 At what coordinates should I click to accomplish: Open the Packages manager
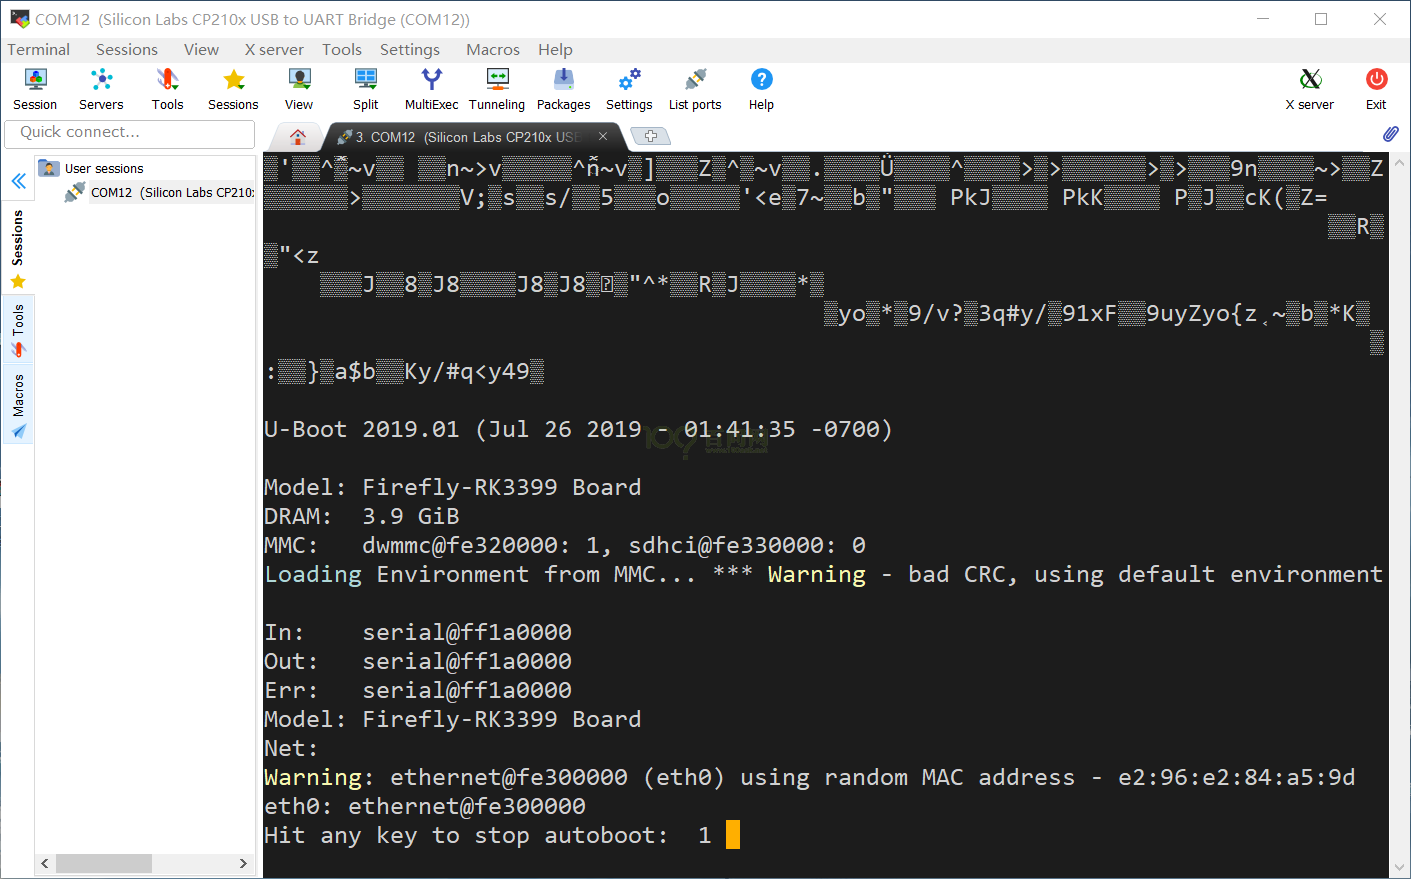(564, 89)
